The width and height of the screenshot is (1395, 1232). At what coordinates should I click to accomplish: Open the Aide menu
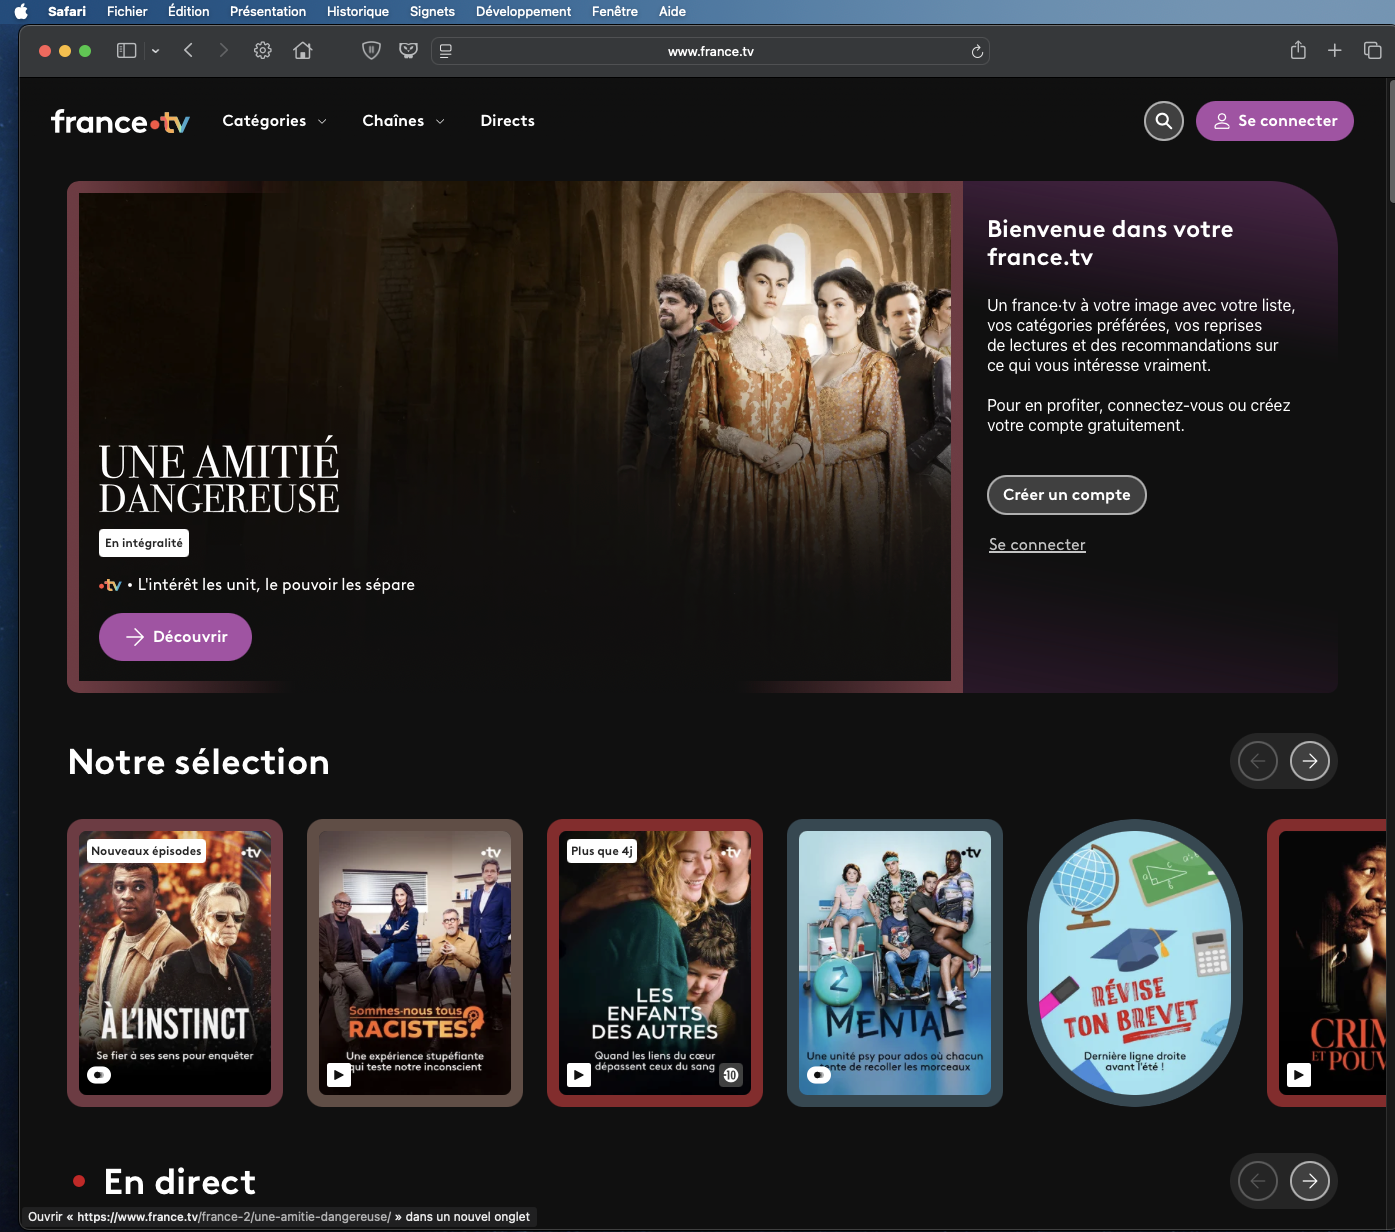(672, 12)
